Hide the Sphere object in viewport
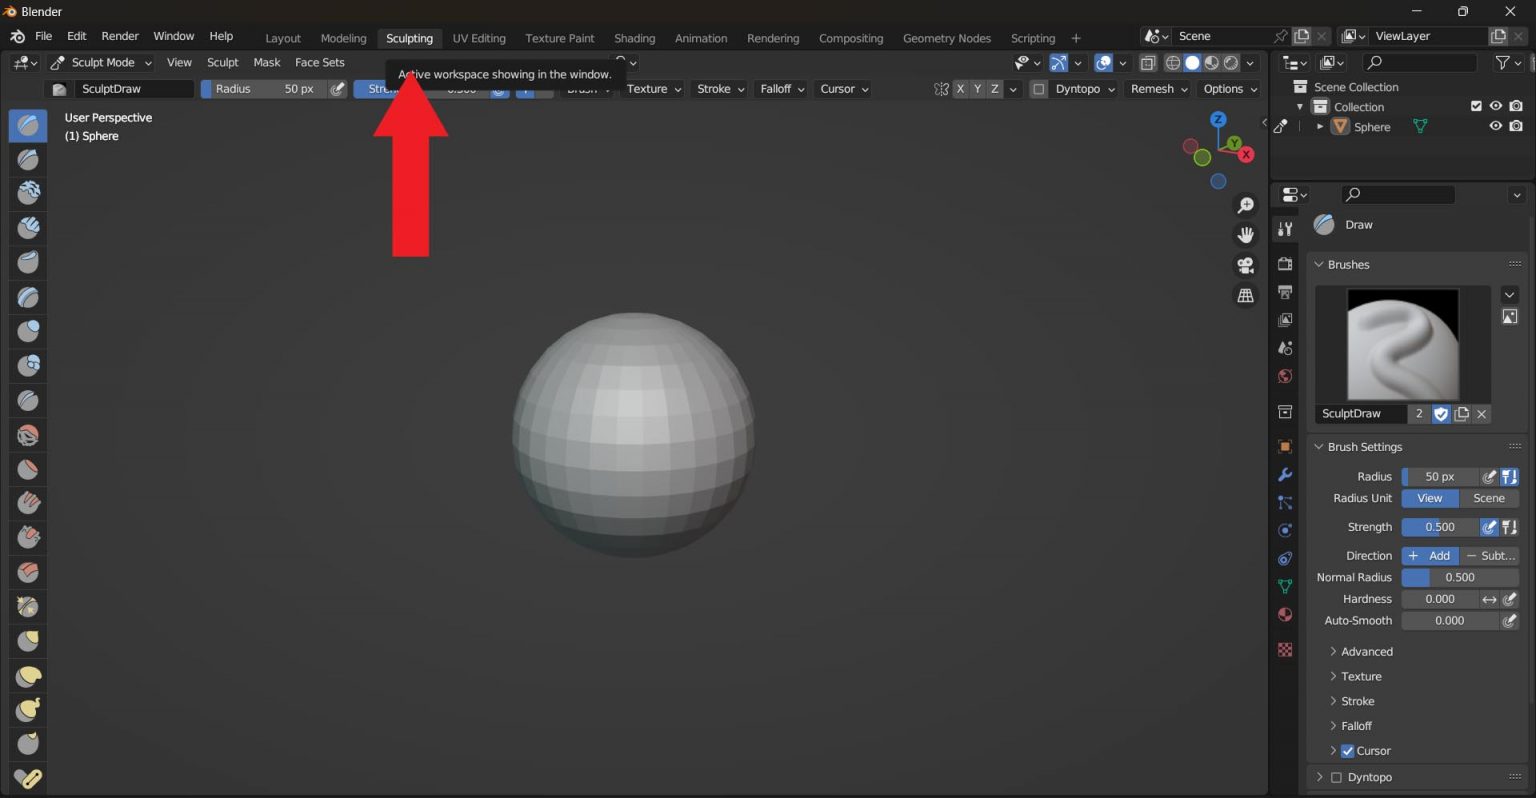Viewport: 1536px width, 798px height. tap(1495, 127)
